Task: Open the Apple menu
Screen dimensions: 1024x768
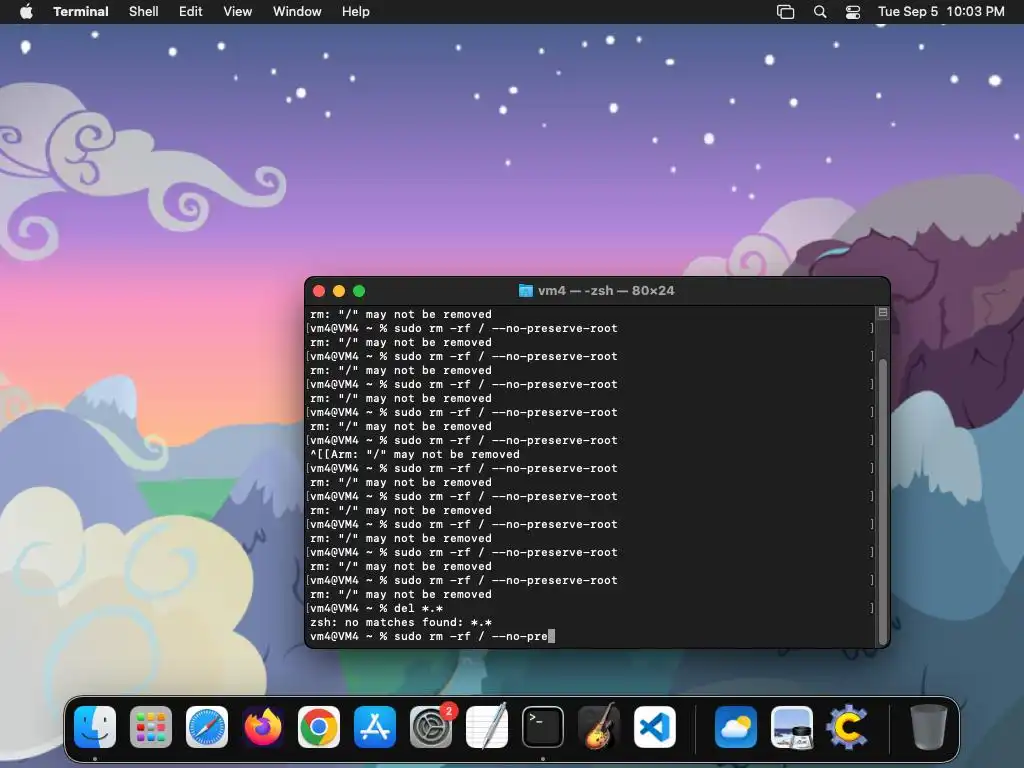Action: 26,12
